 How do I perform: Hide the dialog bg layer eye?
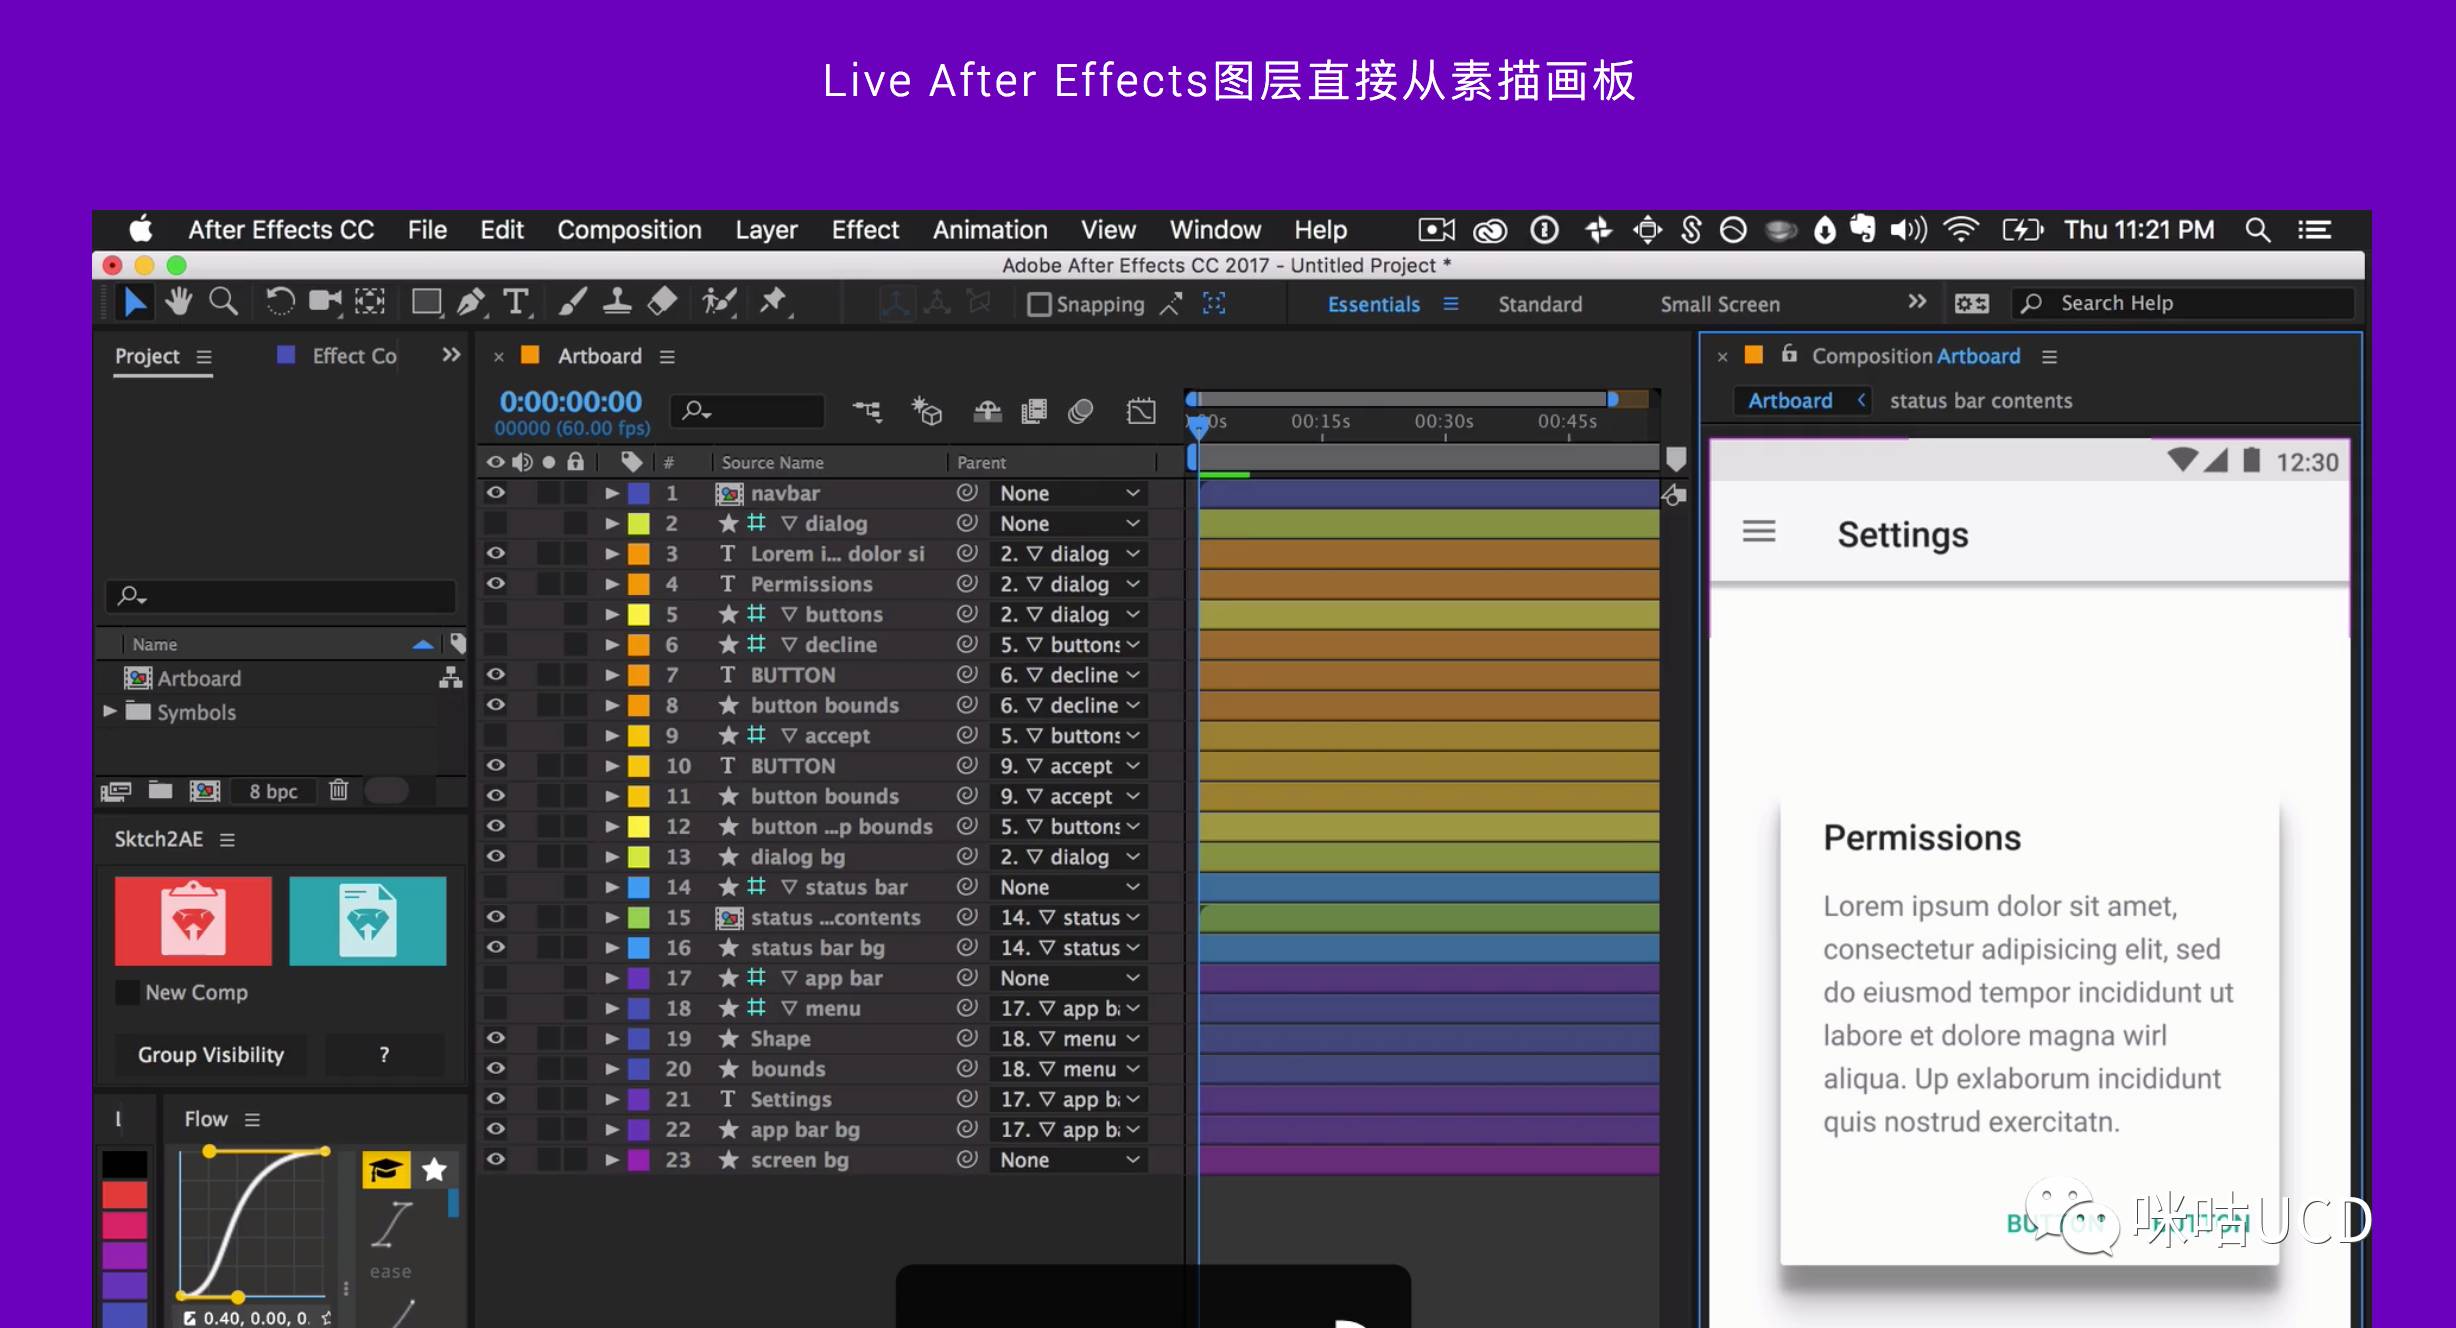pos(495,856)
